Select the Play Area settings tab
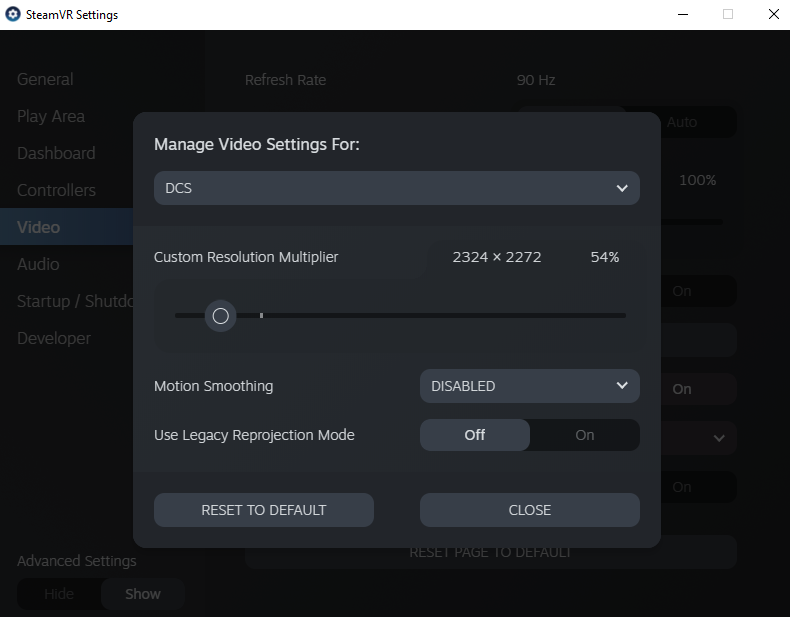This screenshot has height=617, width=790. [51, 116]
